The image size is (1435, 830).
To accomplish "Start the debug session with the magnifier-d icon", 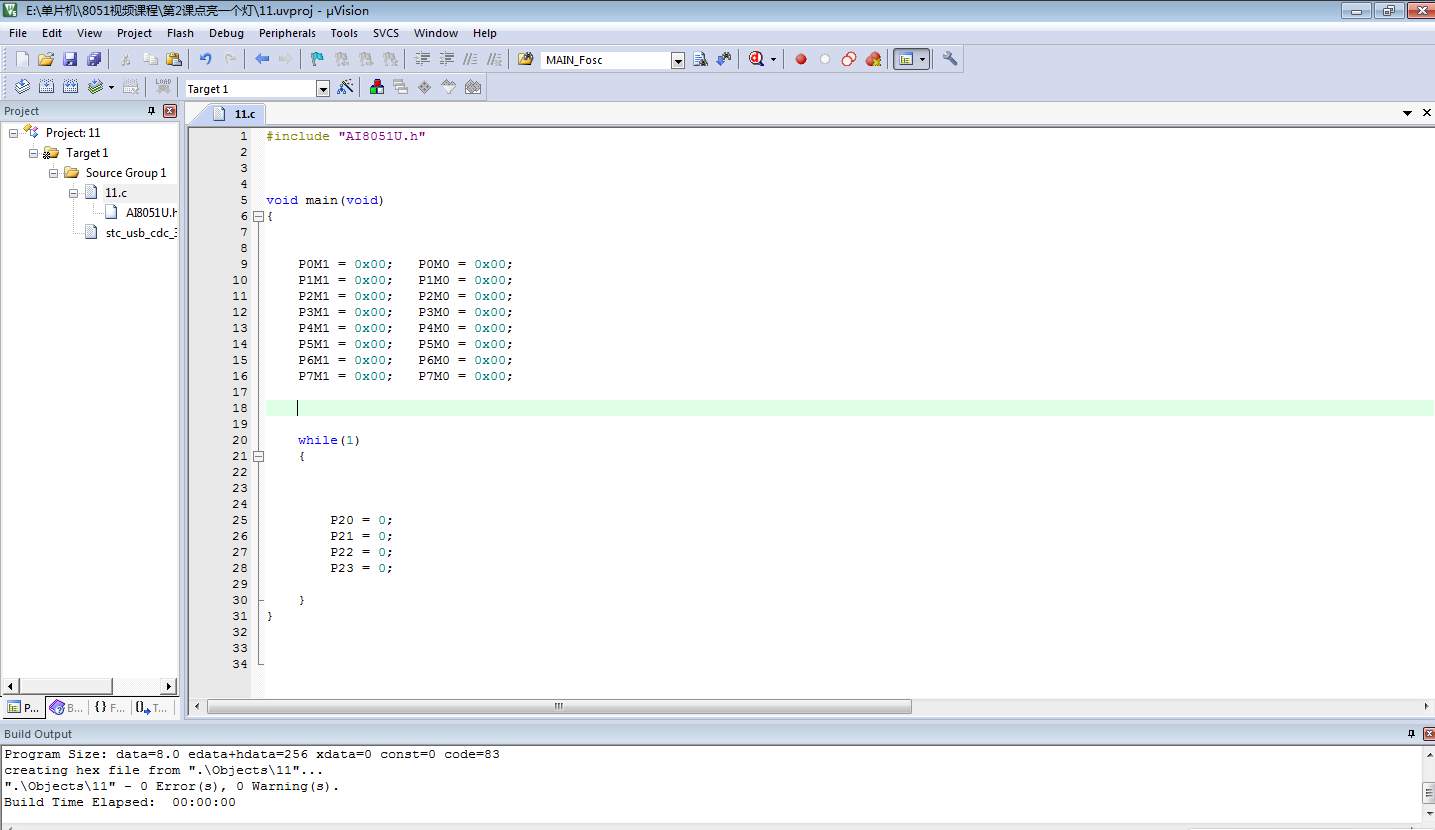I will pyautogui.click(x=757, y=59).
